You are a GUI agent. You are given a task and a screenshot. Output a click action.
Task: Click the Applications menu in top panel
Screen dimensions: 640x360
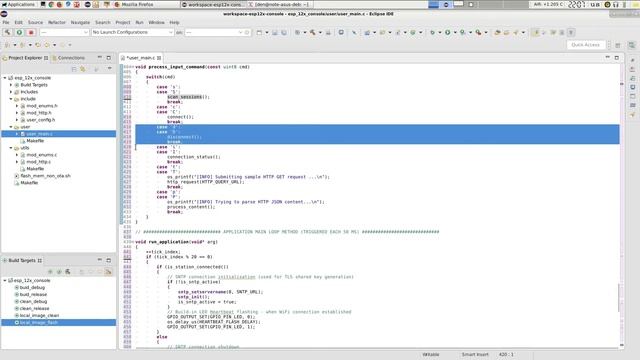pyautogui.click(x=18, y=4)
